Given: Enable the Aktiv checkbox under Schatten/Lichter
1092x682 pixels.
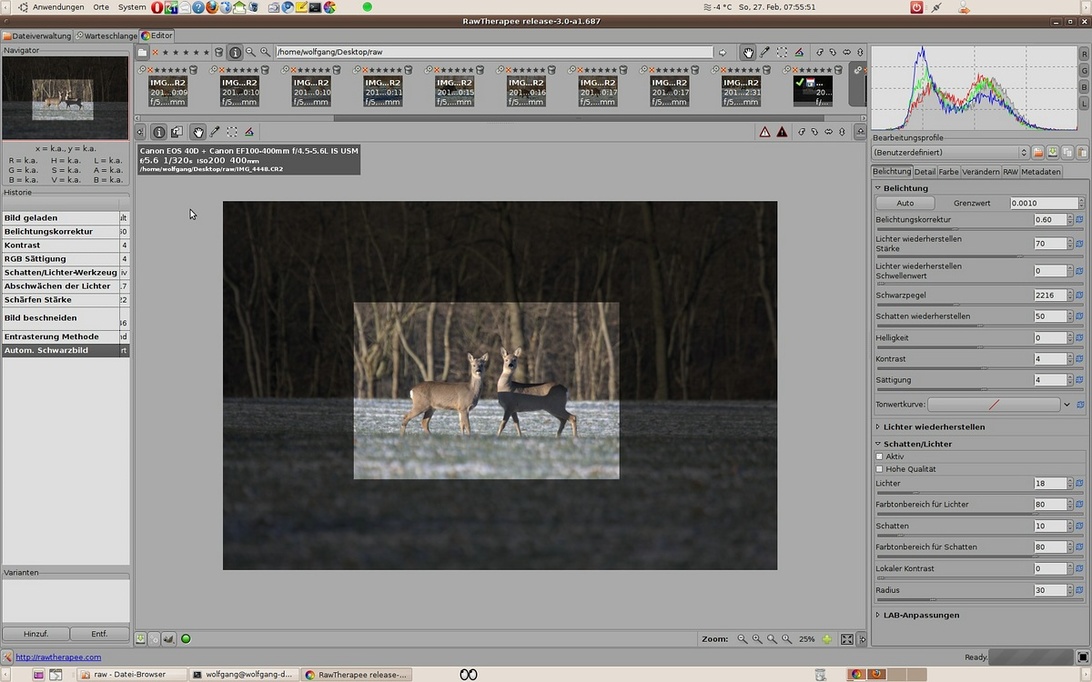Looking at the screenshot, I should 880,456.
